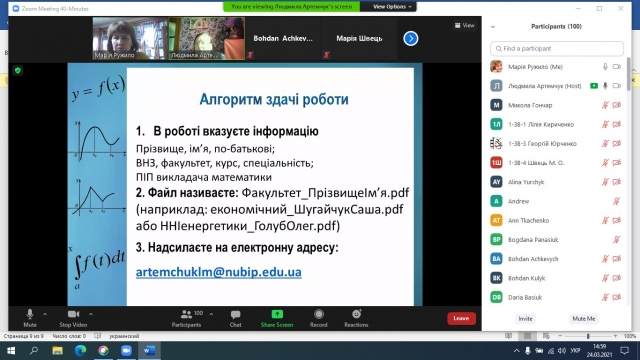
Task: Click Word zoom in plus button
Action: click(615, 336)
